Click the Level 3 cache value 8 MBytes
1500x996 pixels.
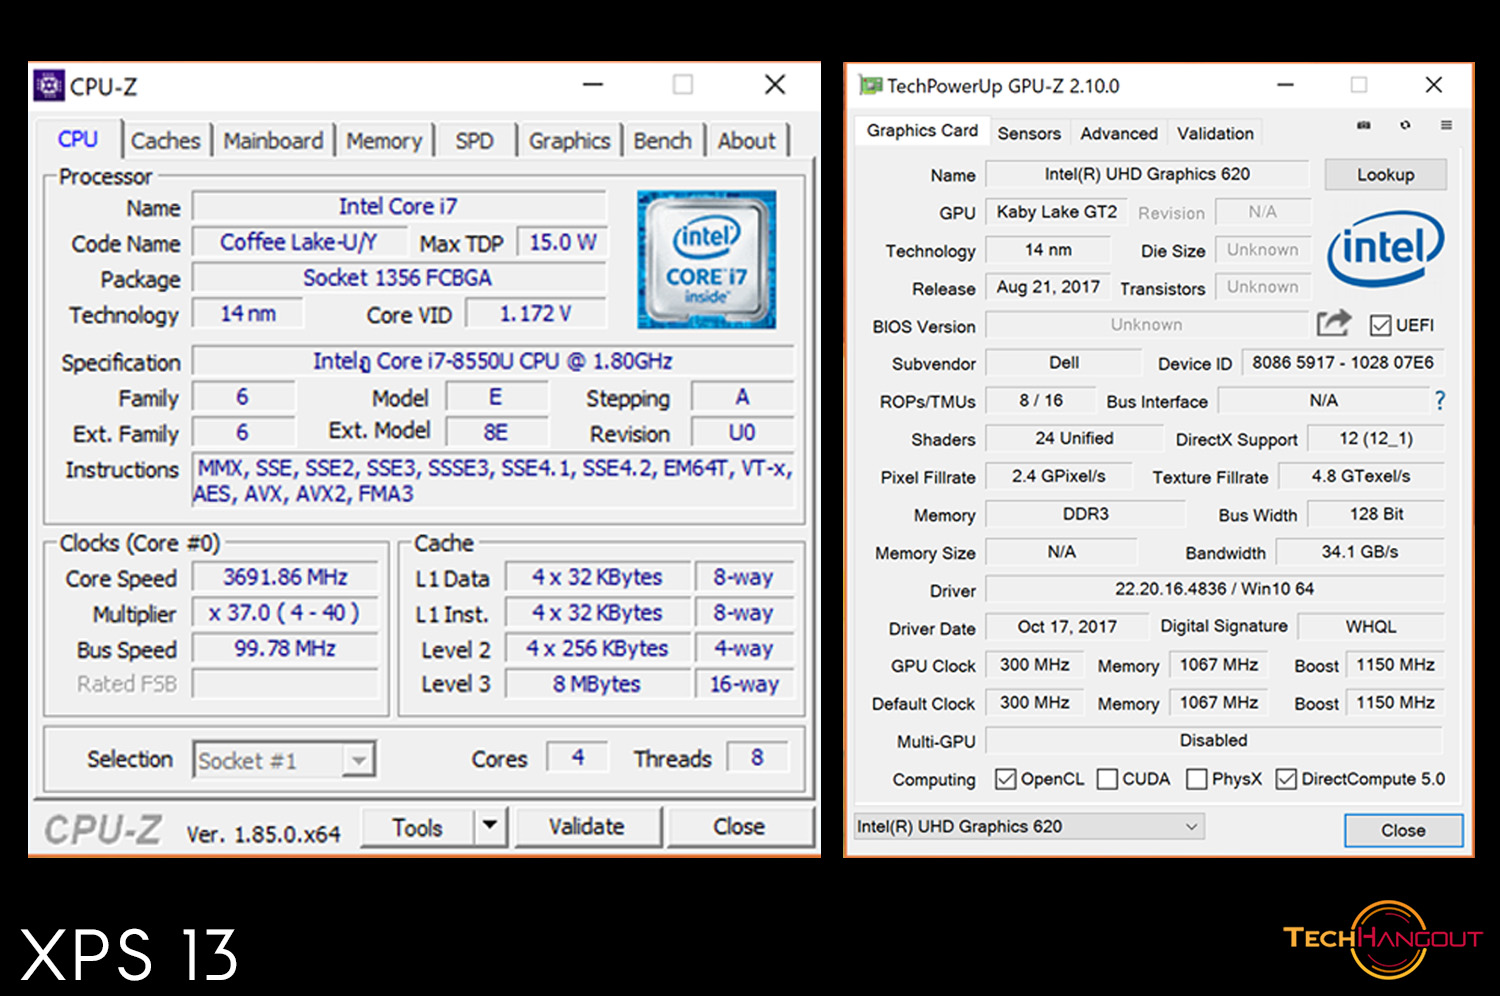[597, 684]
